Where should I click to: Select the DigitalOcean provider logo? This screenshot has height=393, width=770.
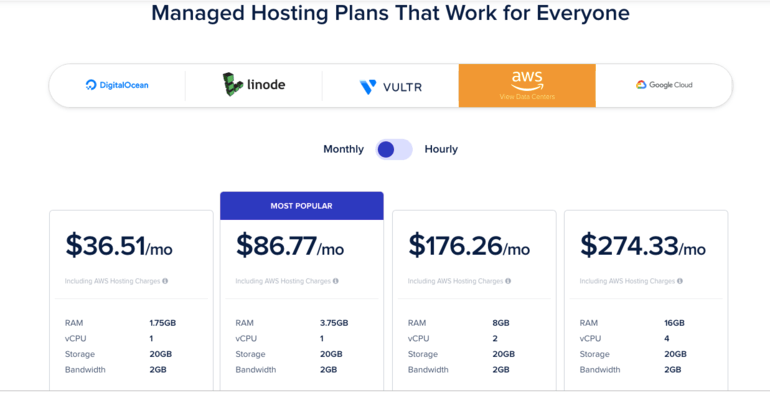click(x=117, y=85)
